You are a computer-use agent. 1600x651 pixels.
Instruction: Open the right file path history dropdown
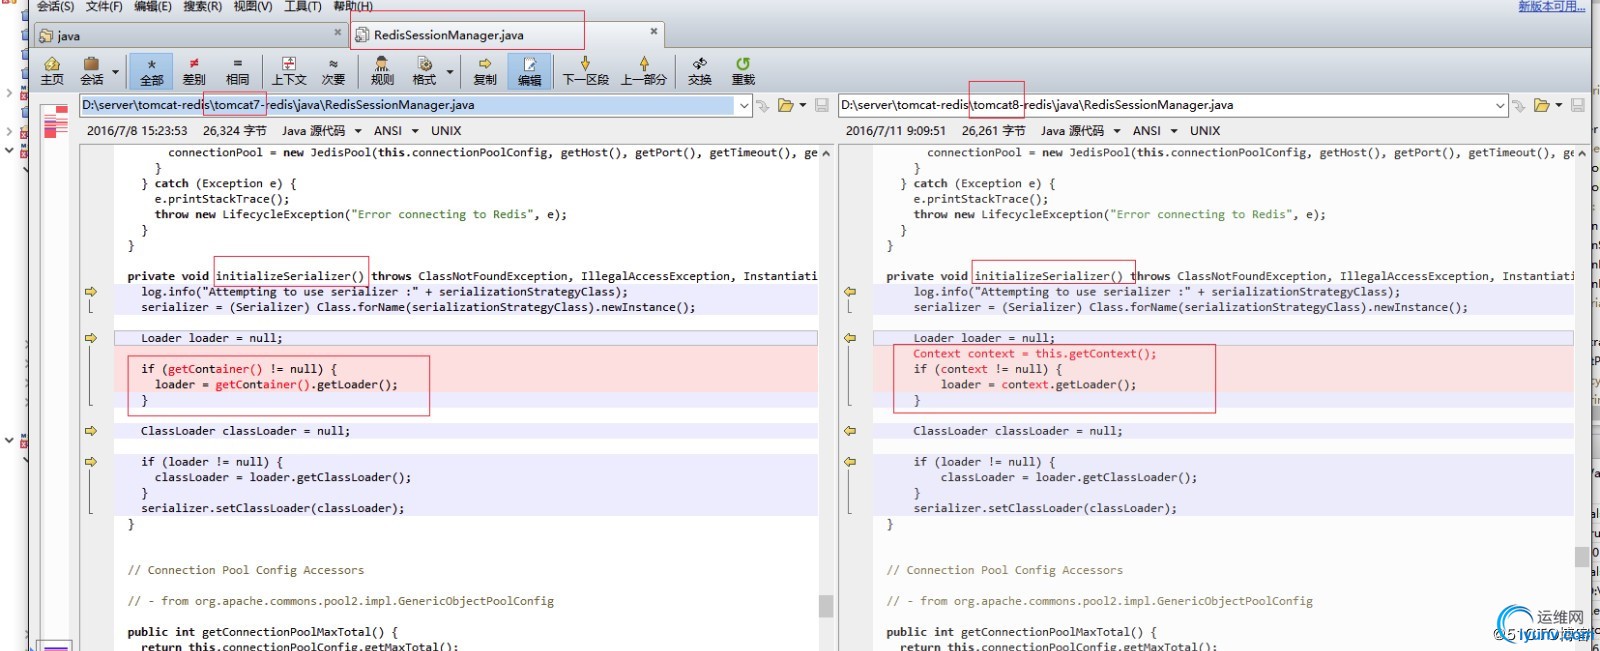tap(1500, 105)
